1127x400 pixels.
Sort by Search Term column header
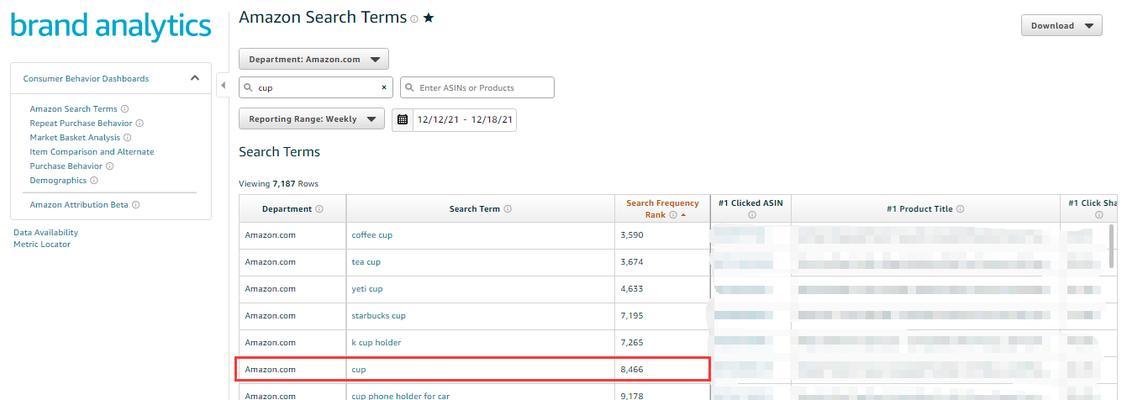click(480, 209)
